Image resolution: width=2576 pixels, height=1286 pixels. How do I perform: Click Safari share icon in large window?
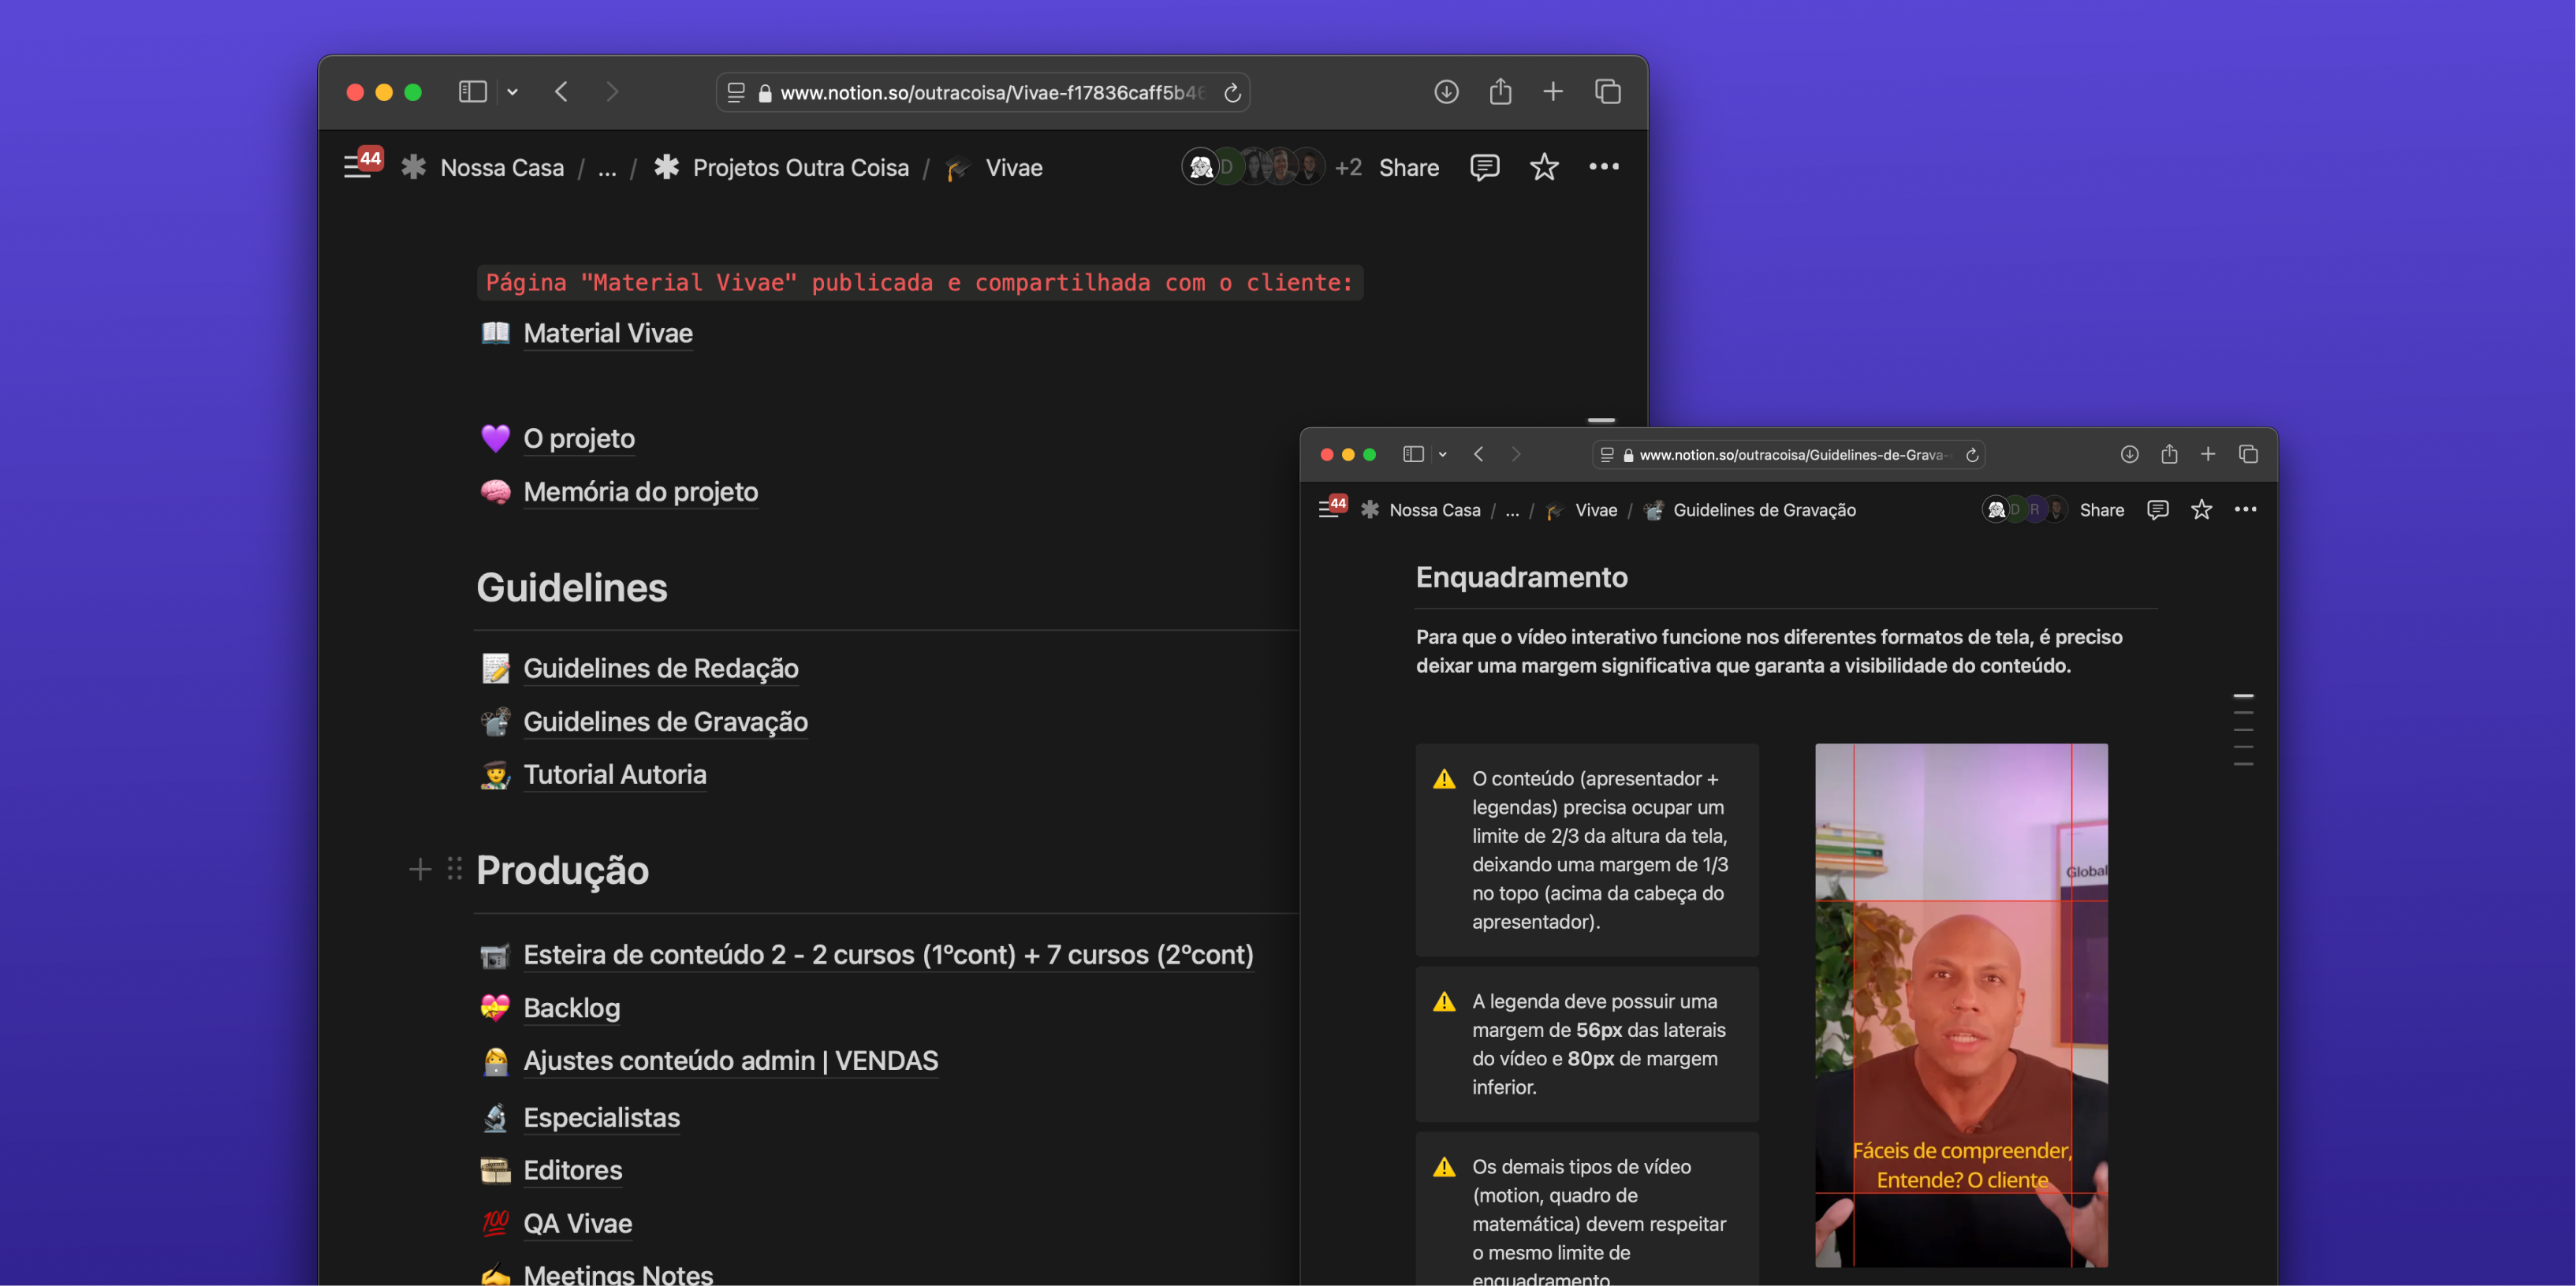click(x=1500, y=92)
